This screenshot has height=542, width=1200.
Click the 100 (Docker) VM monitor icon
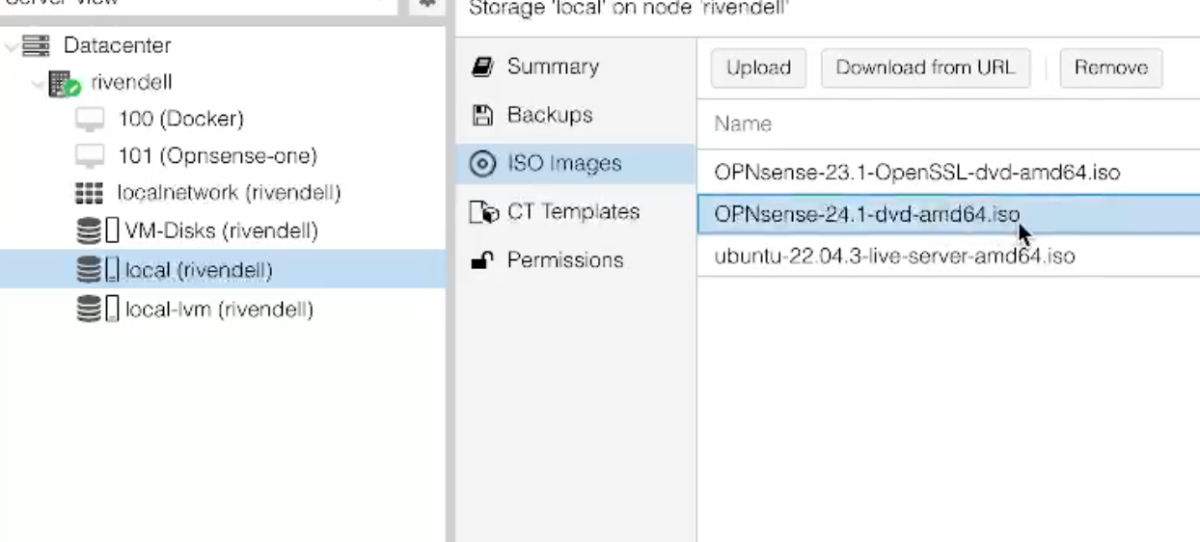pyautogui.click(x=90, y=119)
